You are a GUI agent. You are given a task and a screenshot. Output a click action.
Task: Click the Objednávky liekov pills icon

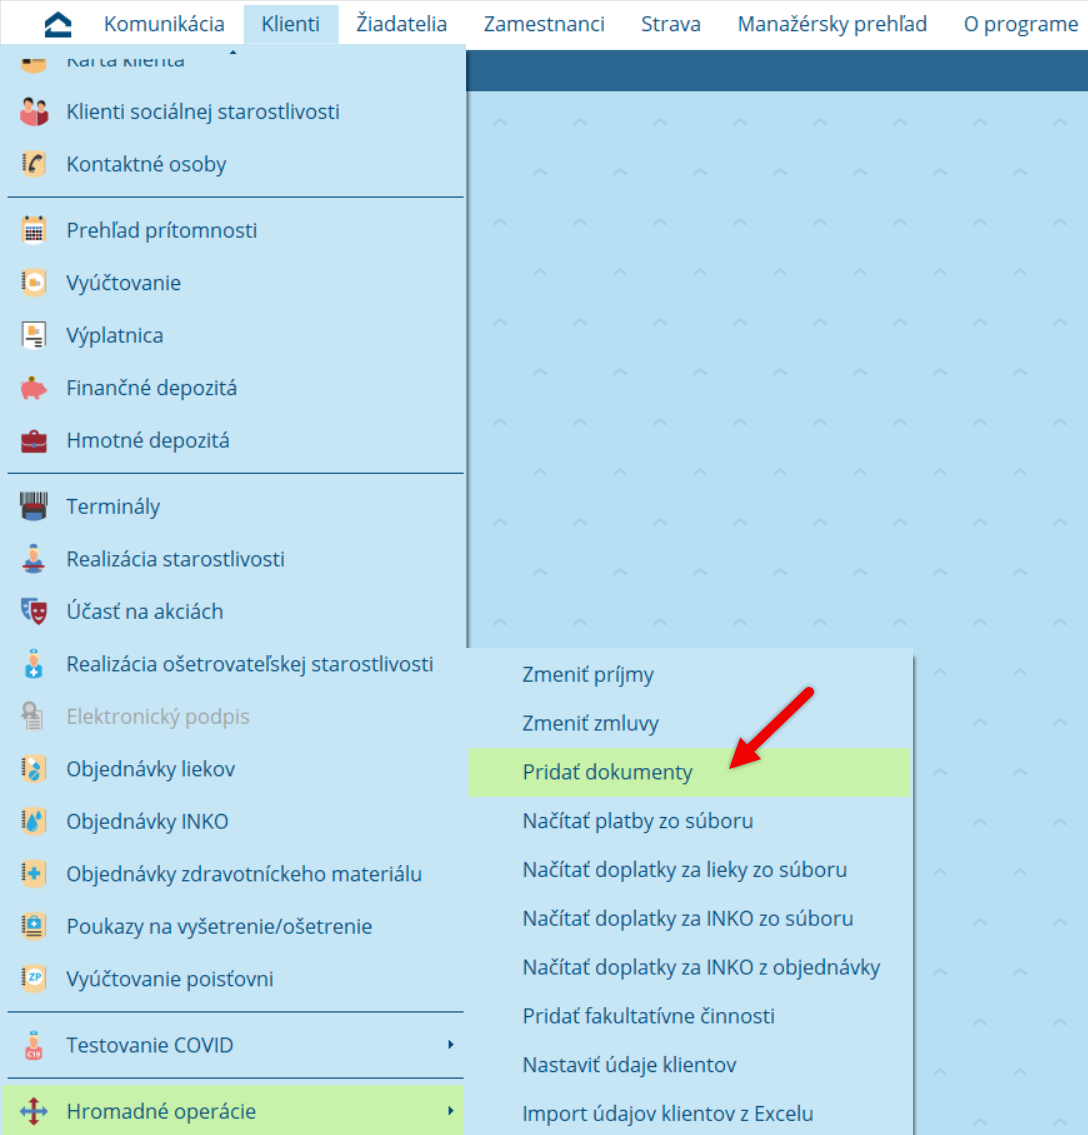coord(33,769)
